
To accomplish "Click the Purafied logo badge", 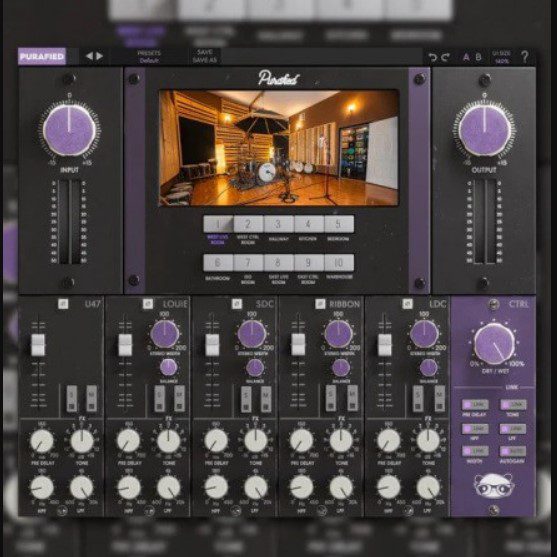I will tap(42, 56).
